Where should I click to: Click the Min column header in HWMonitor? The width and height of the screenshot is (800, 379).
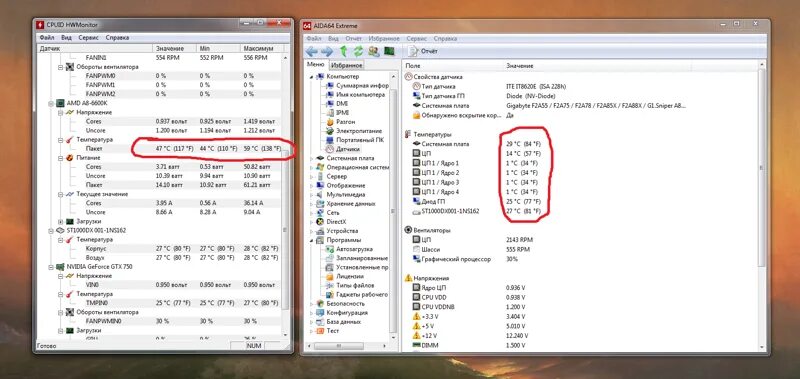coord(218,48)
